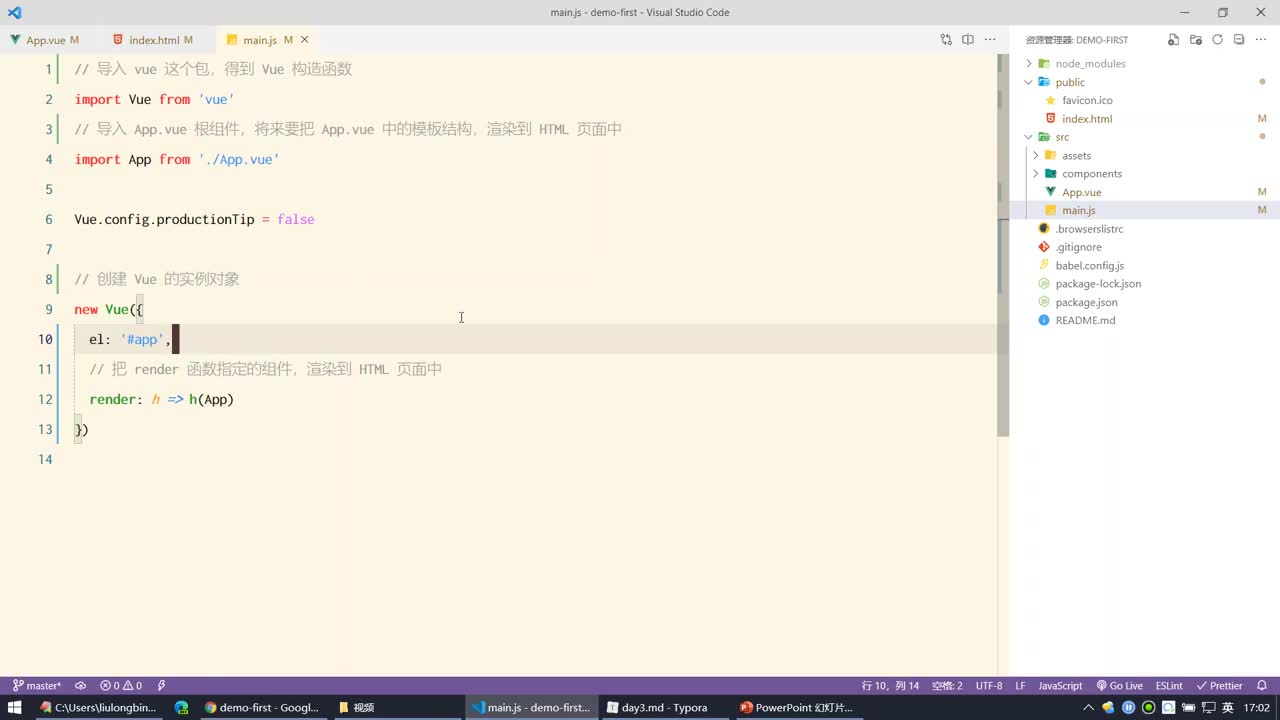1280x720 pixels.
Task: Open notifications bell in status bar
Action: pyautogui.click(x=1264, y=686)
